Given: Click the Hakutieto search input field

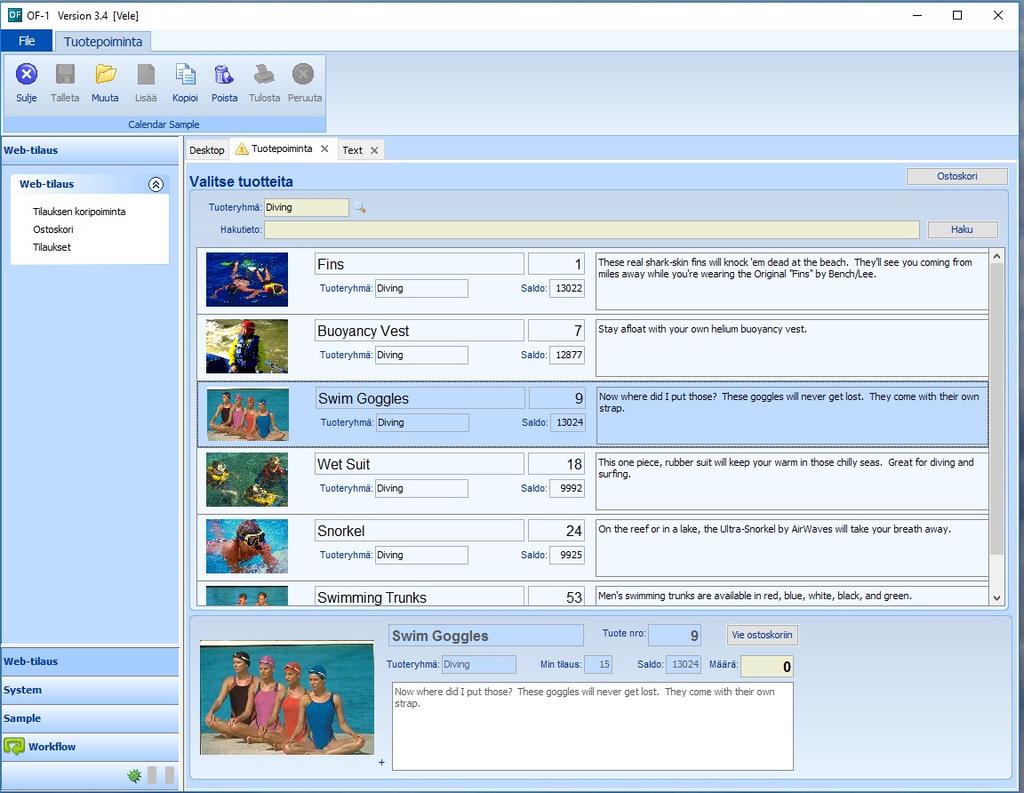Looking at the screenshot, I should (x=592, y=229).
